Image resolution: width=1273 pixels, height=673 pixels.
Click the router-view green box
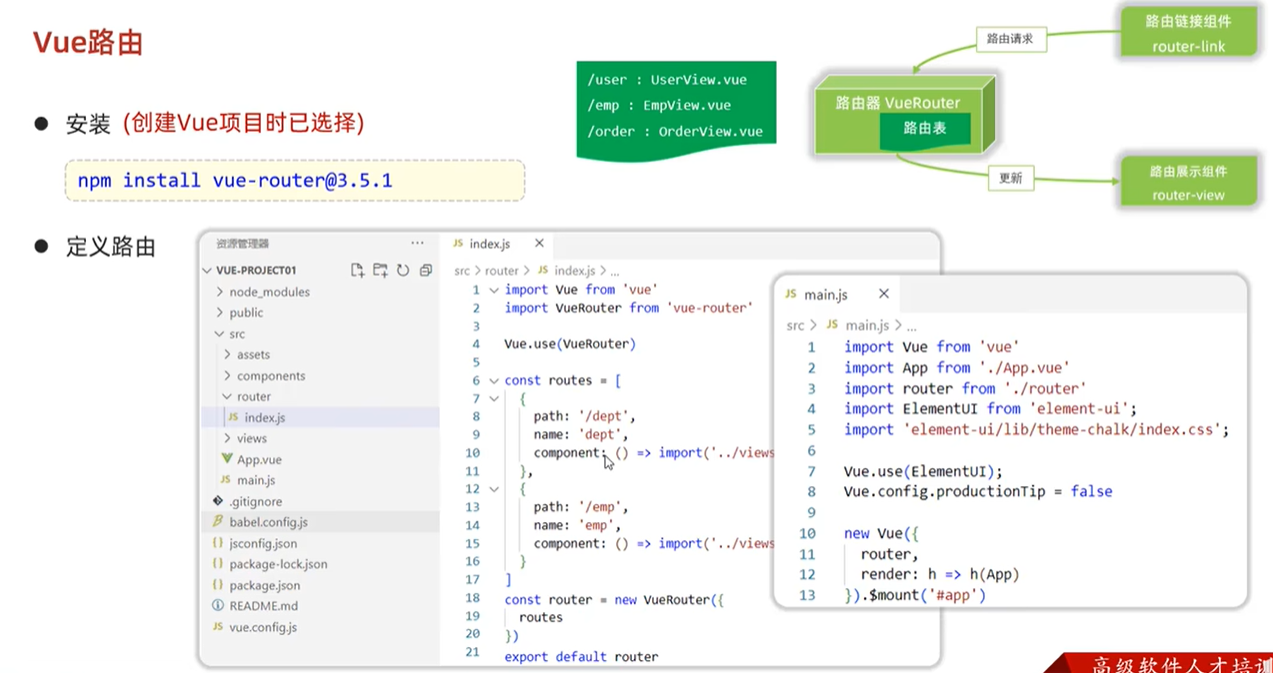pyautogui.click(x=1188, y=182)
